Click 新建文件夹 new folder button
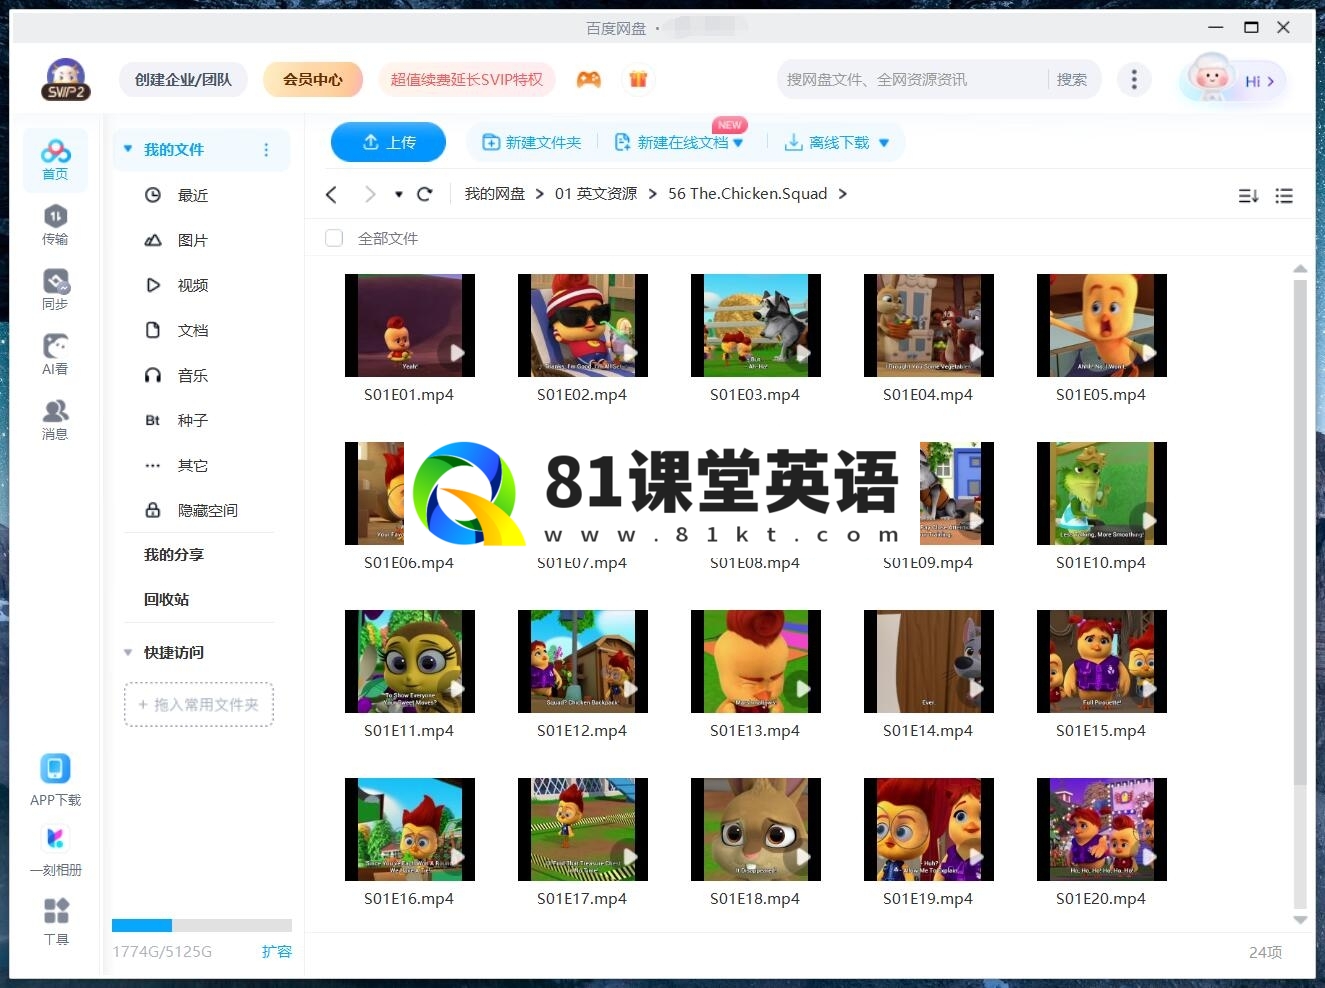Screen dimensions: 1325x988 (532, 142)
